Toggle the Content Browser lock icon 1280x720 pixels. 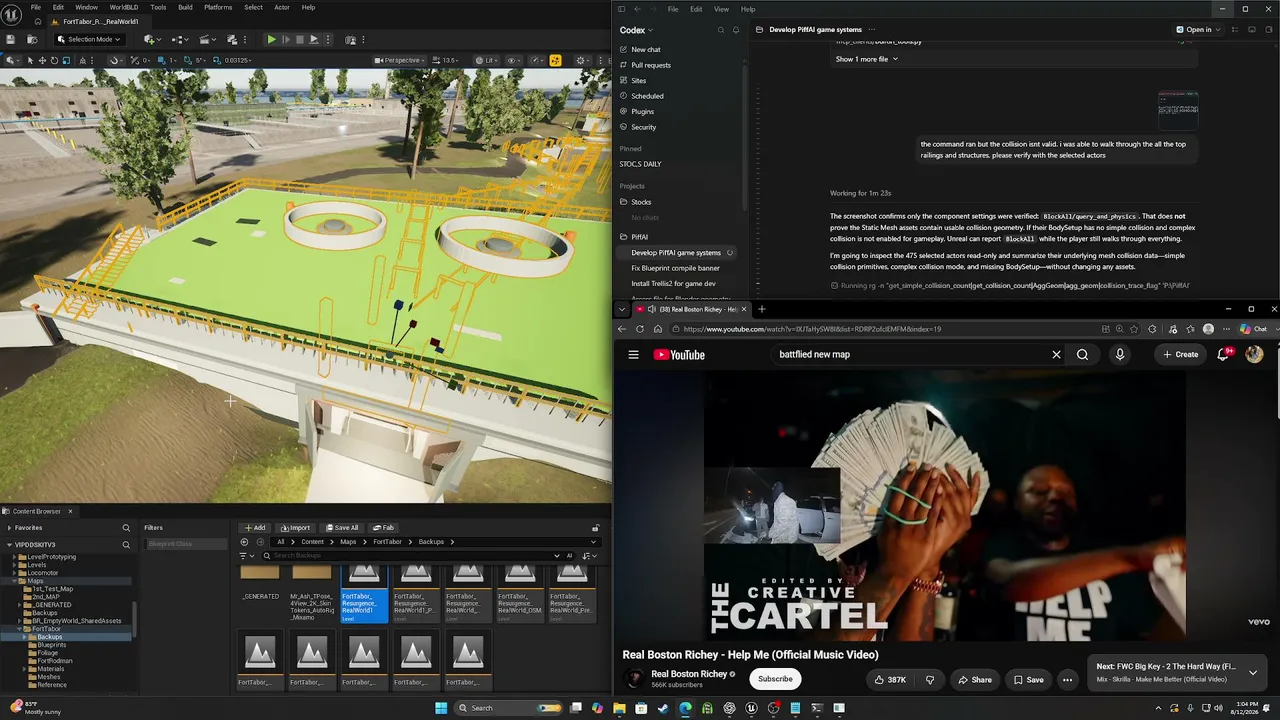(595, 528)
